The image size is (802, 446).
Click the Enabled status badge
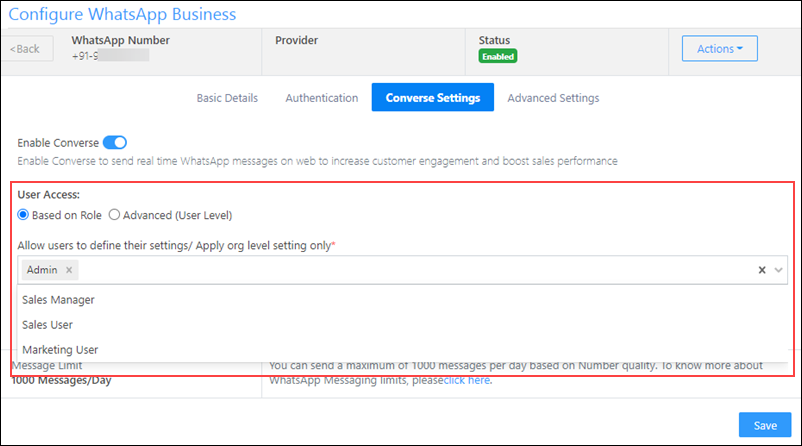click(x=498, y=56)
